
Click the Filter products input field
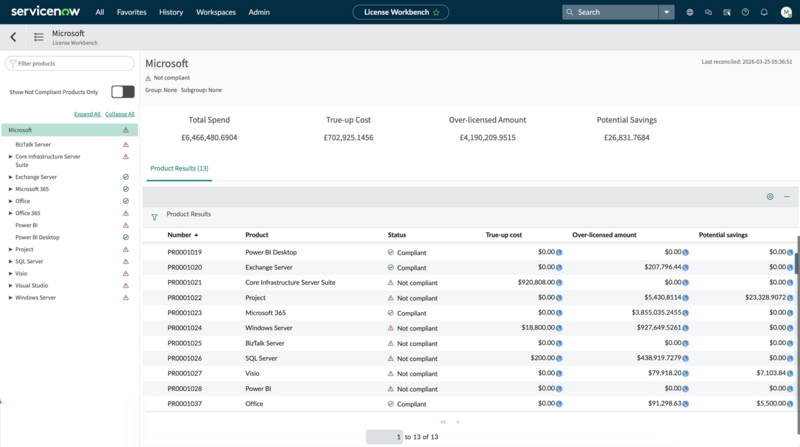(70, 63)
